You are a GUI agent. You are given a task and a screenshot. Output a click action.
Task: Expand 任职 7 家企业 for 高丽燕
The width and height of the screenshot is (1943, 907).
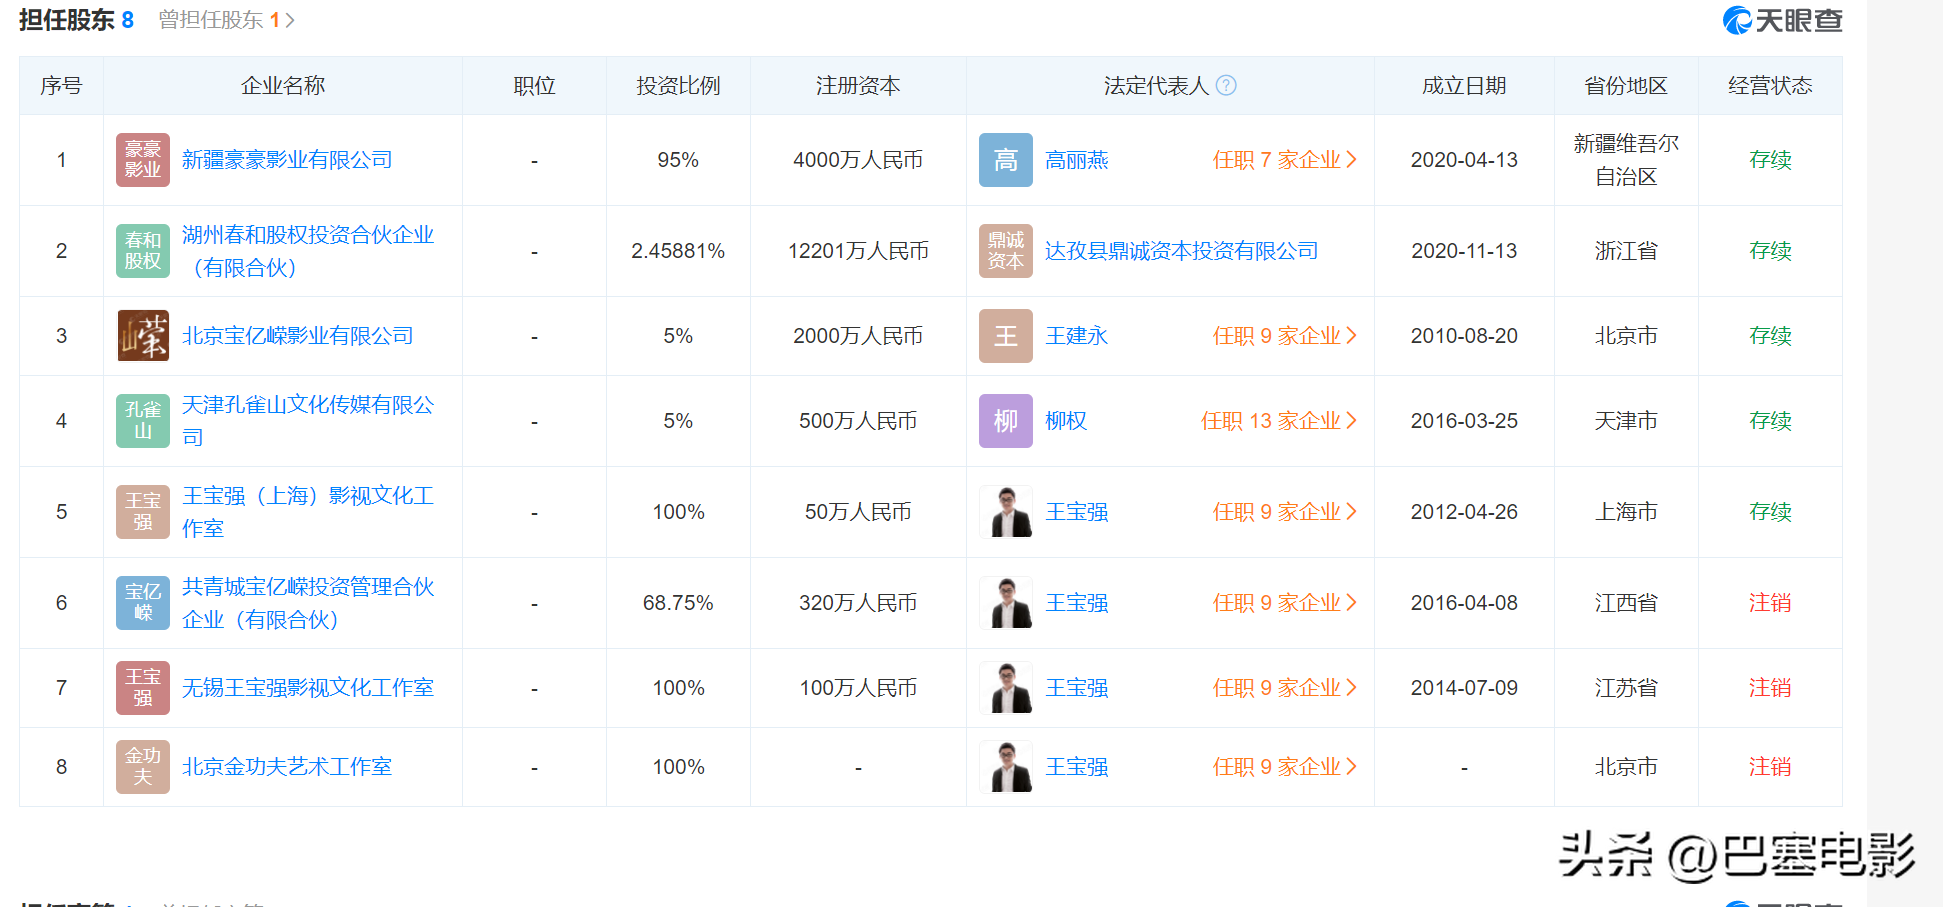click(1285, 160)
